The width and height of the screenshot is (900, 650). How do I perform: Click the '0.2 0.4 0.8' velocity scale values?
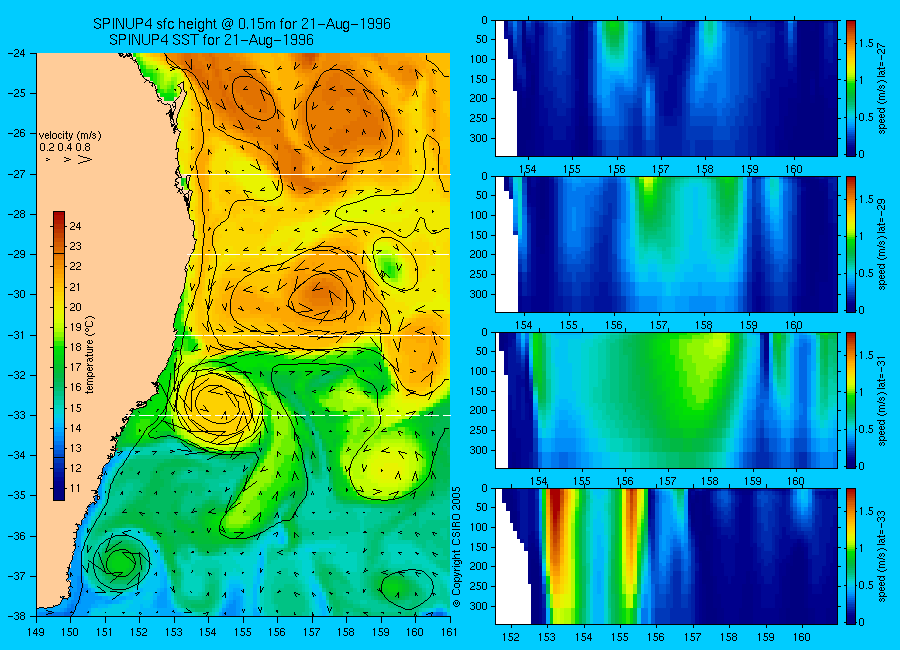pyautogui.click(x=65, y=147)
